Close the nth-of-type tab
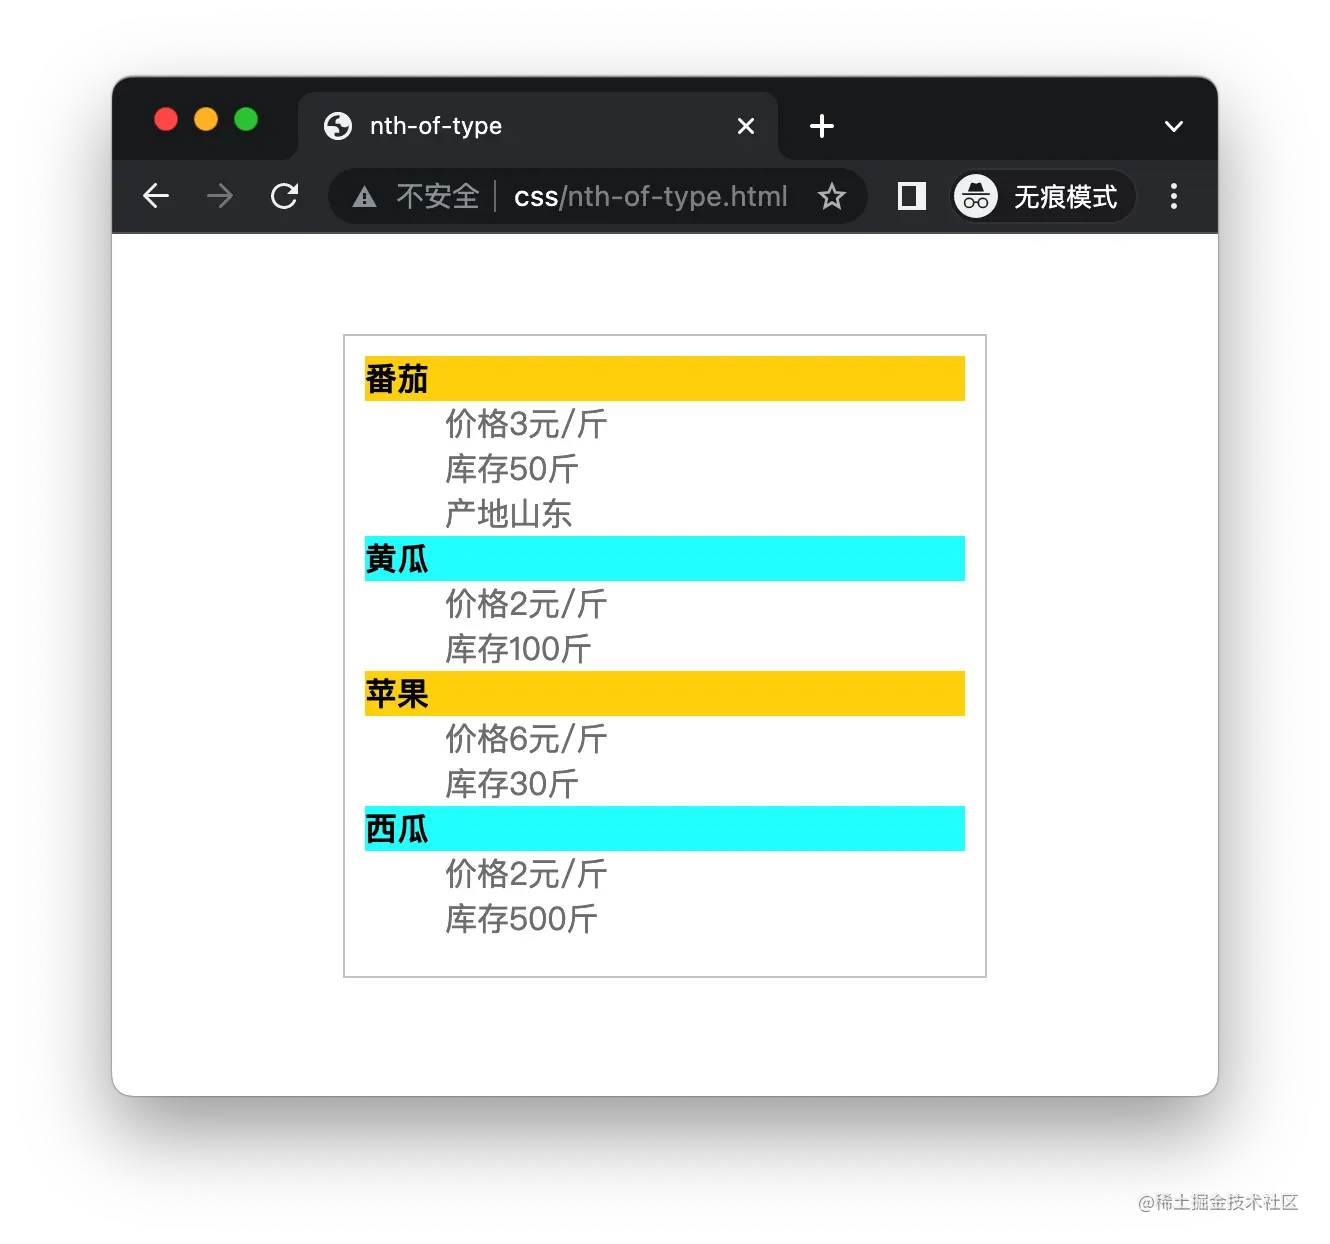Screen dimensions: 1330x1244 click(746, 126)
